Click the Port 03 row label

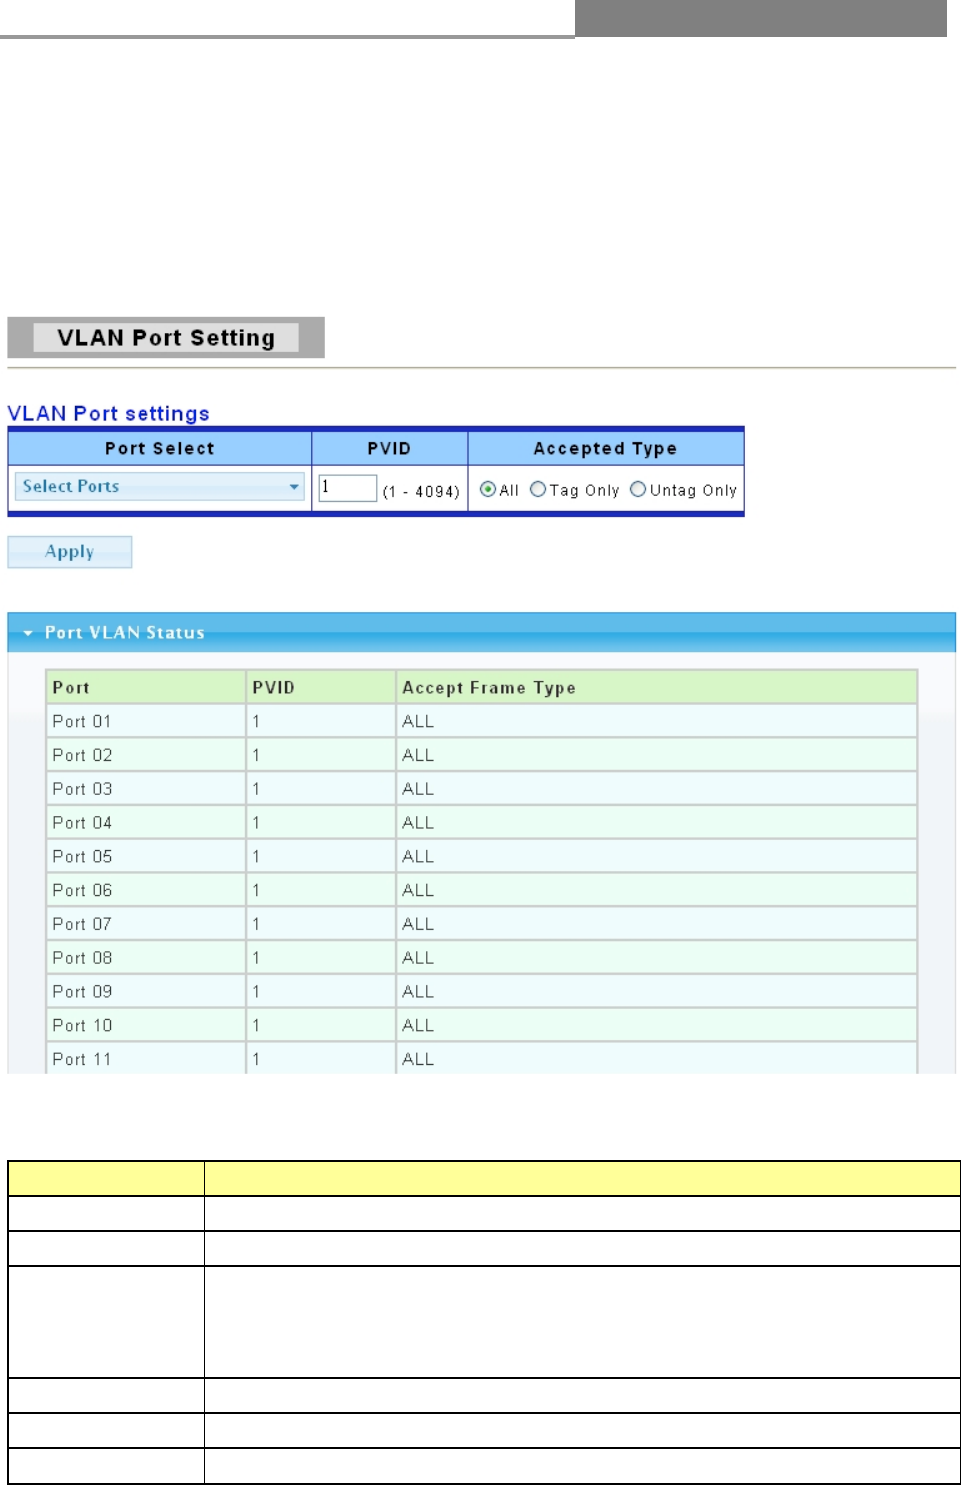[82, 789]
